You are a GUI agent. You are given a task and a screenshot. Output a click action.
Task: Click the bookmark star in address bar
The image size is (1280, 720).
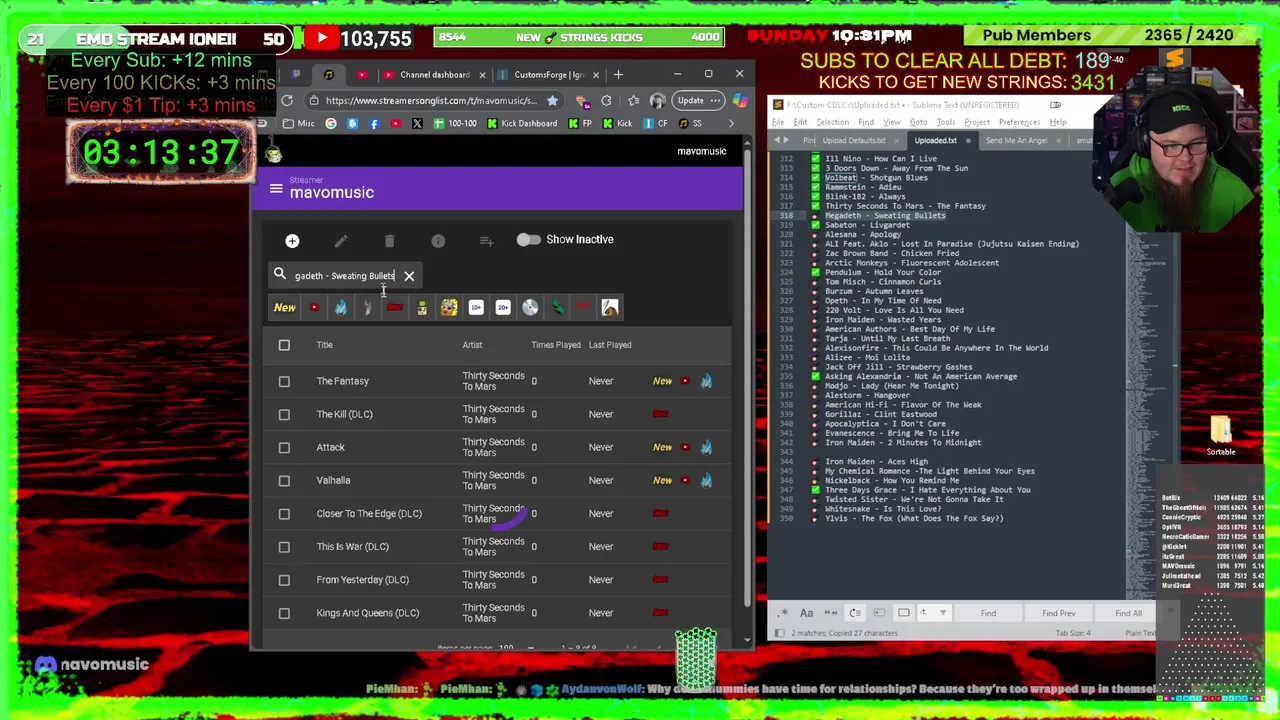[552, 100]
